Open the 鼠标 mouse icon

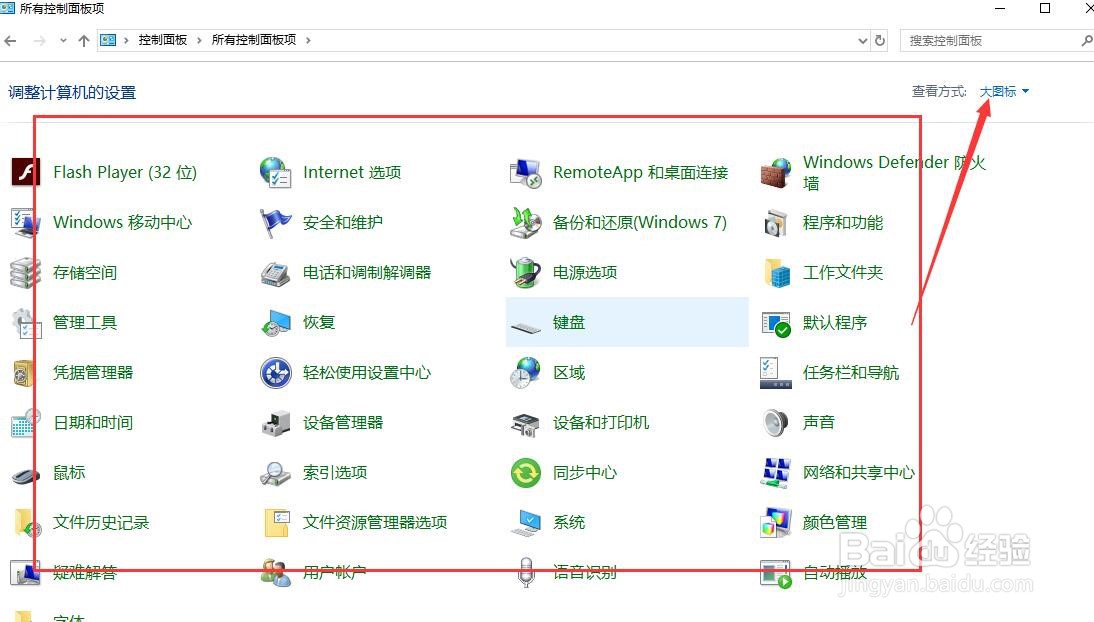click(x=26, y=475)
